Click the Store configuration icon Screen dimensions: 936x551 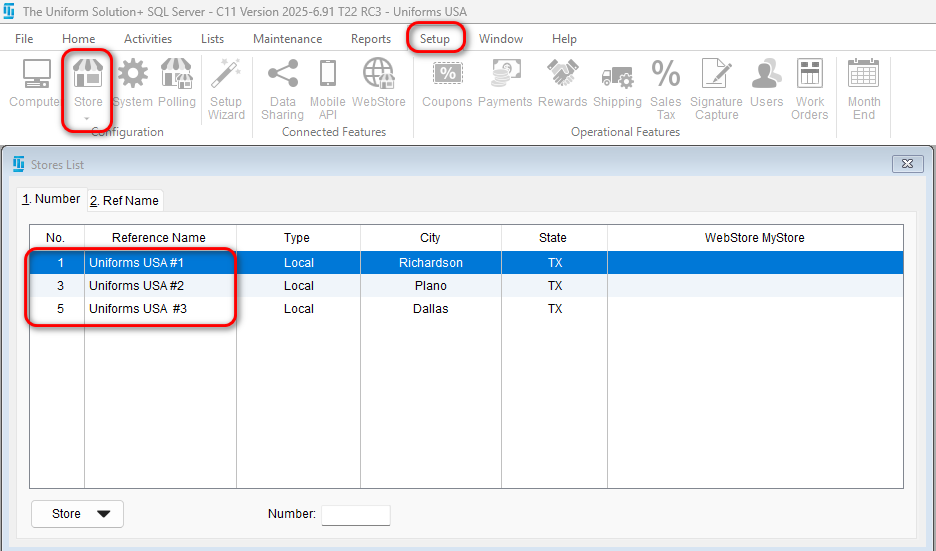point(88,77)
